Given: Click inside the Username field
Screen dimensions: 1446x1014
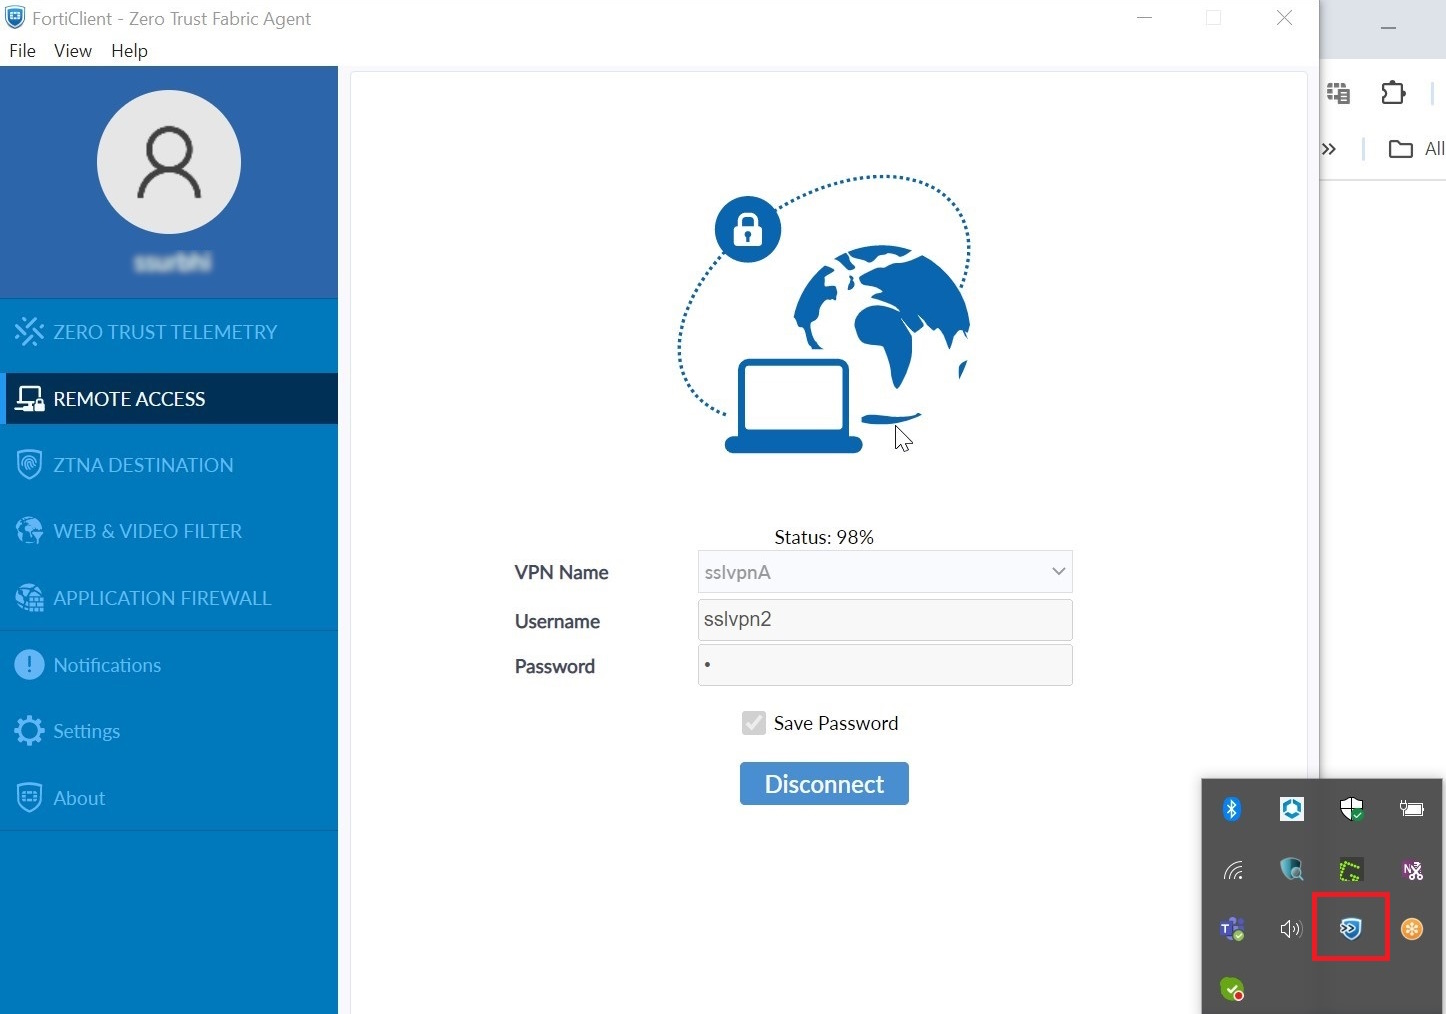Looking at the screenshot, I should 884,620.
